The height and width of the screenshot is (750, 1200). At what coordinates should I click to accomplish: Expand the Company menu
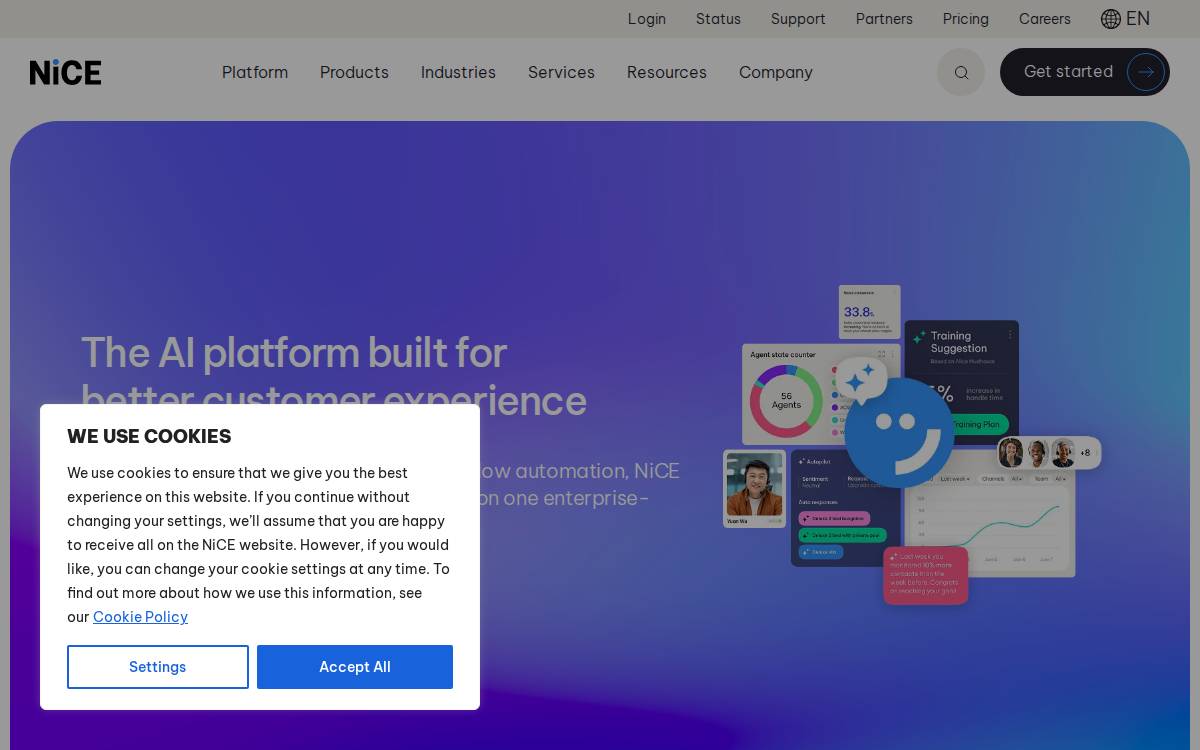pyautogui.click(x=776, y=72)
